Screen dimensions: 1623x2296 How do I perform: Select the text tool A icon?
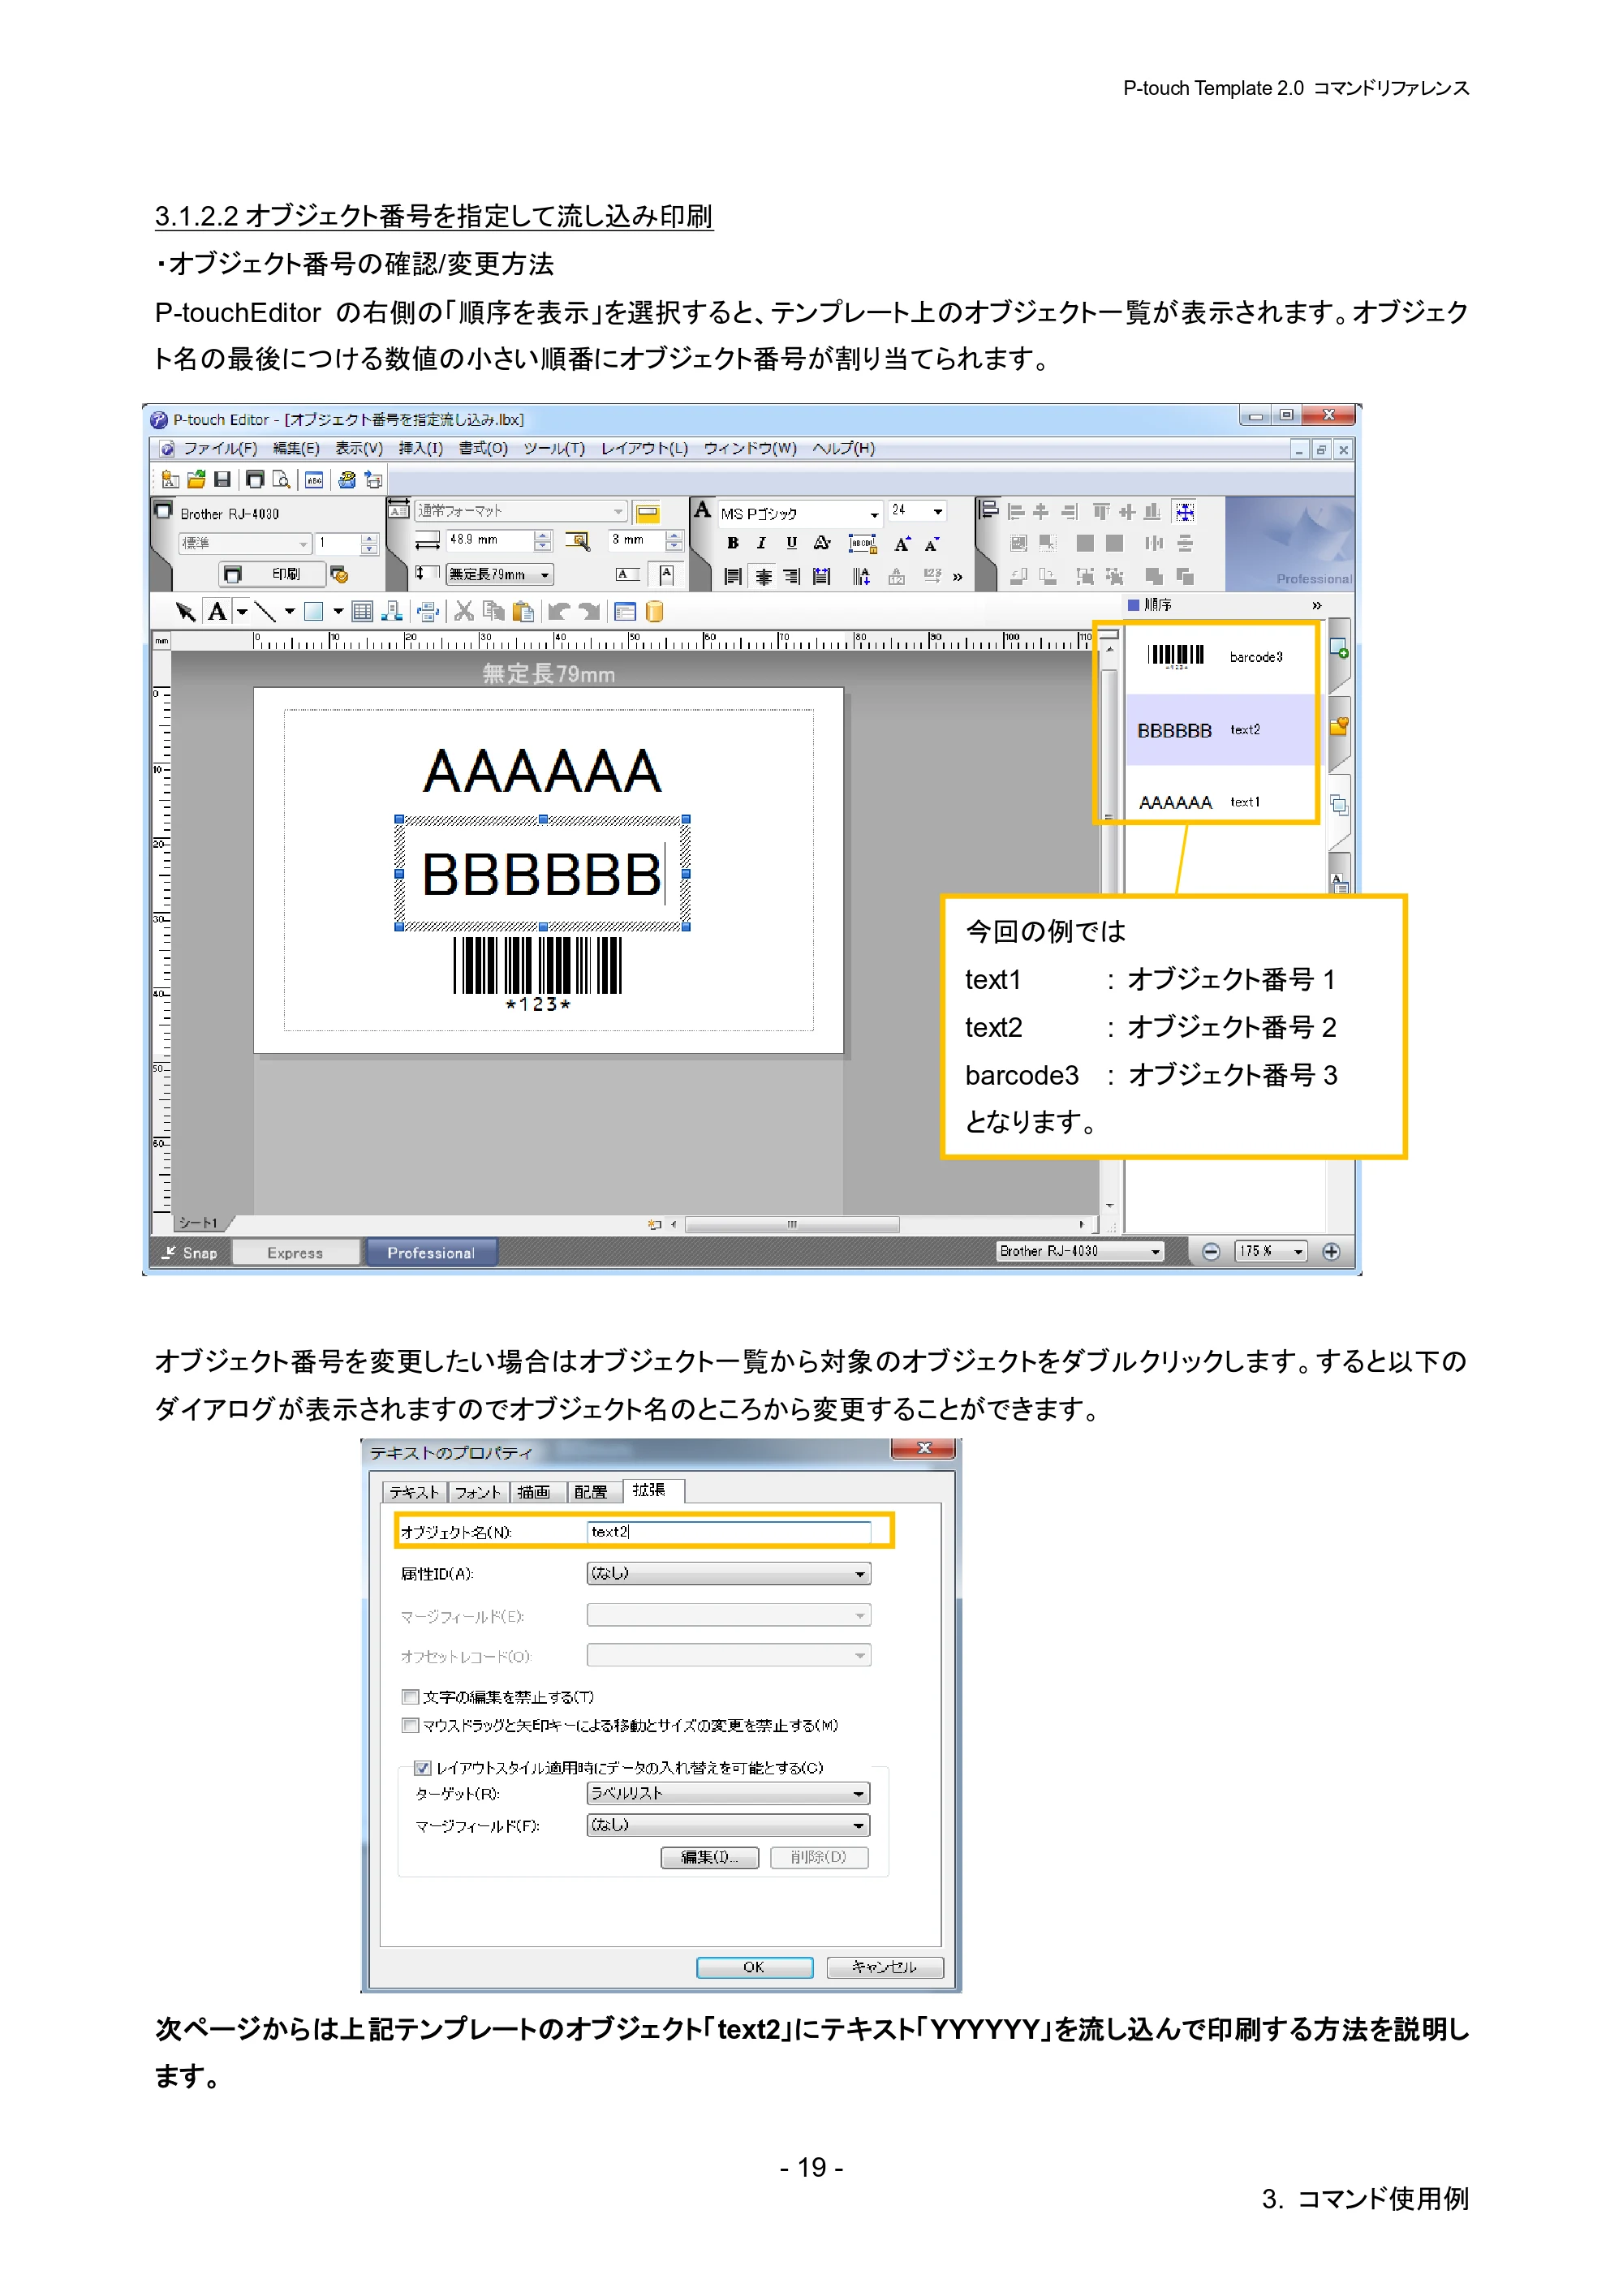click(x=217, y=612)
